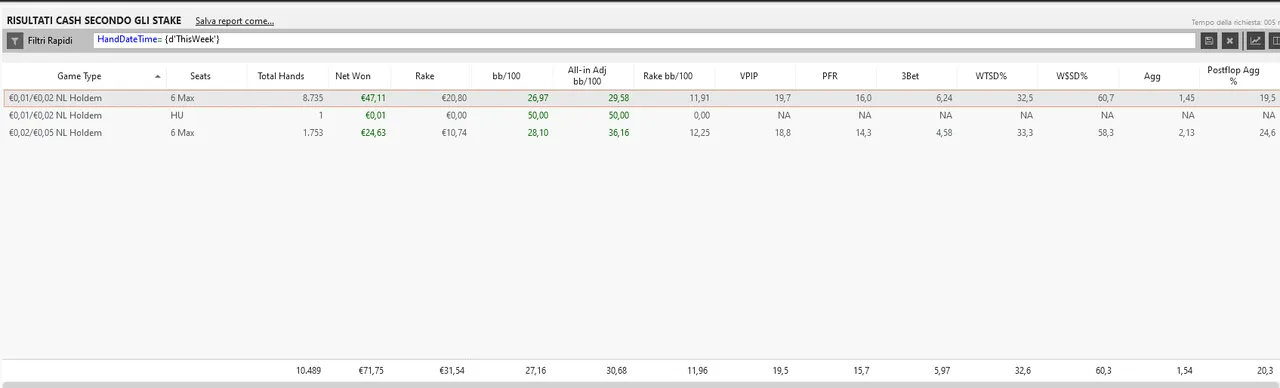Save the current filter with the disk icon
1280x388 pixels.
1210,41
